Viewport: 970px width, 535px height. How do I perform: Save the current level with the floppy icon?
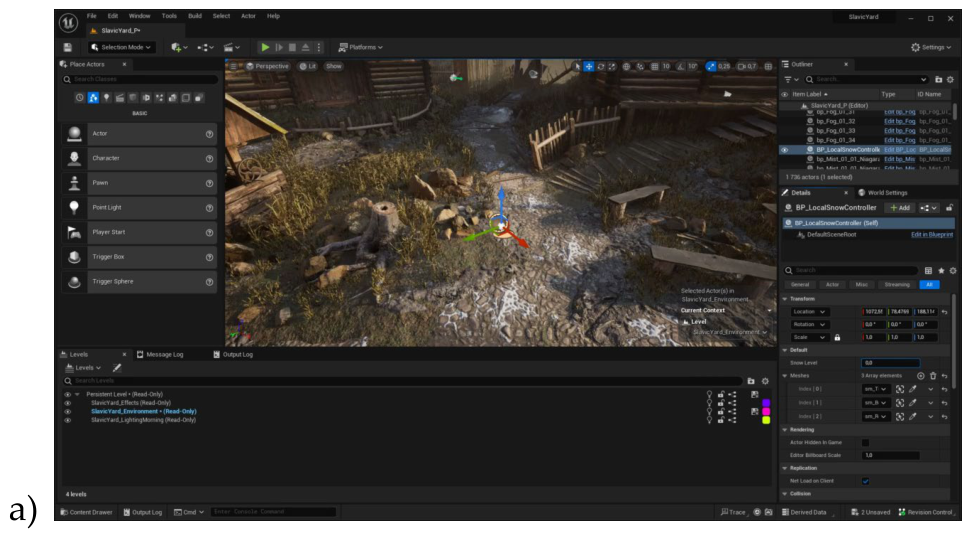[68, 47]
